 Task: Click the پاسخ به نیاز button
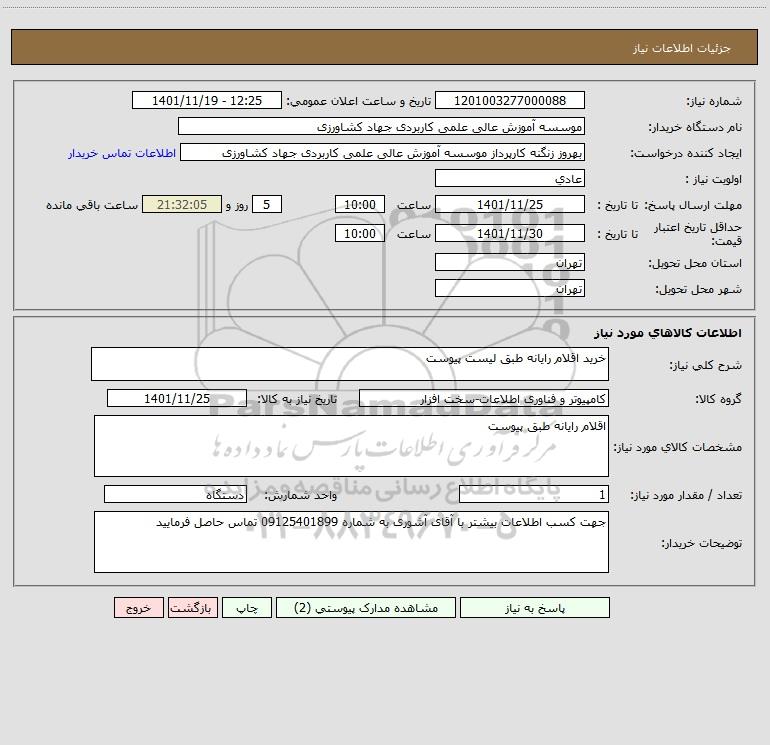pos(535,607)
